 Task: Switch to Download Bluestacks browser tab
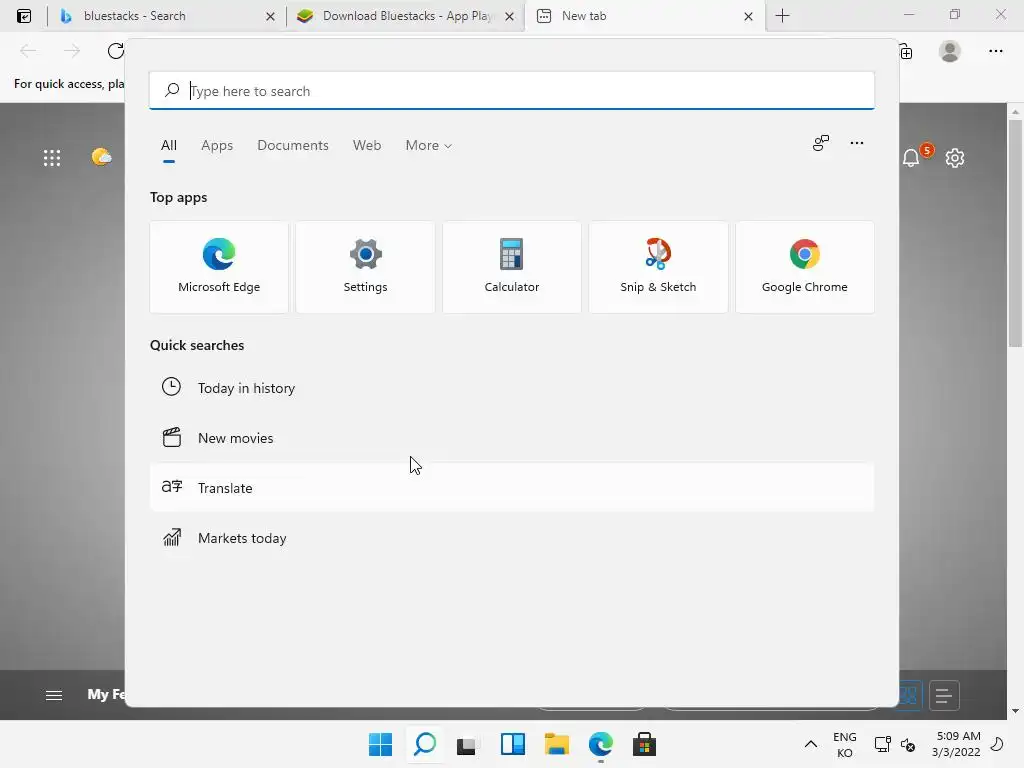point(405,16)
